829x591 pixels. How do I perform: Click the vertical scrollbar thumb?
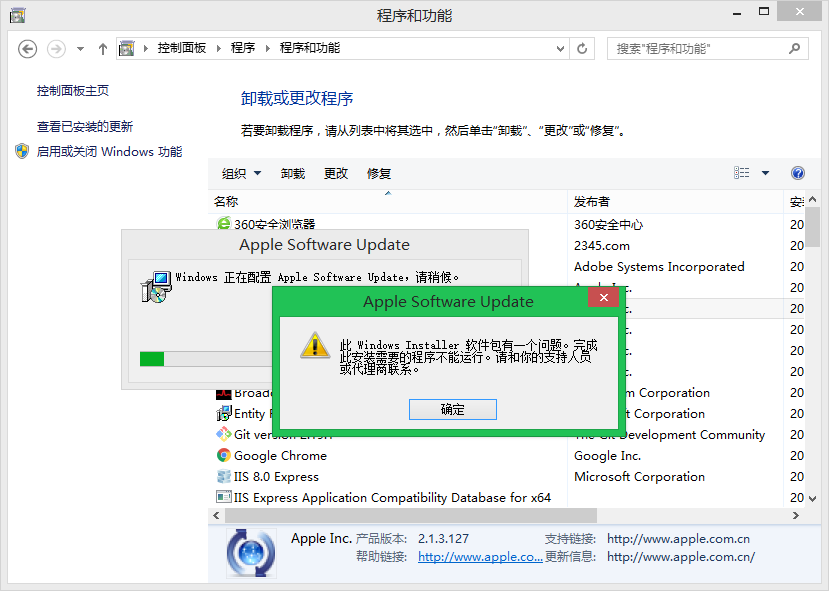click(813, 226)
